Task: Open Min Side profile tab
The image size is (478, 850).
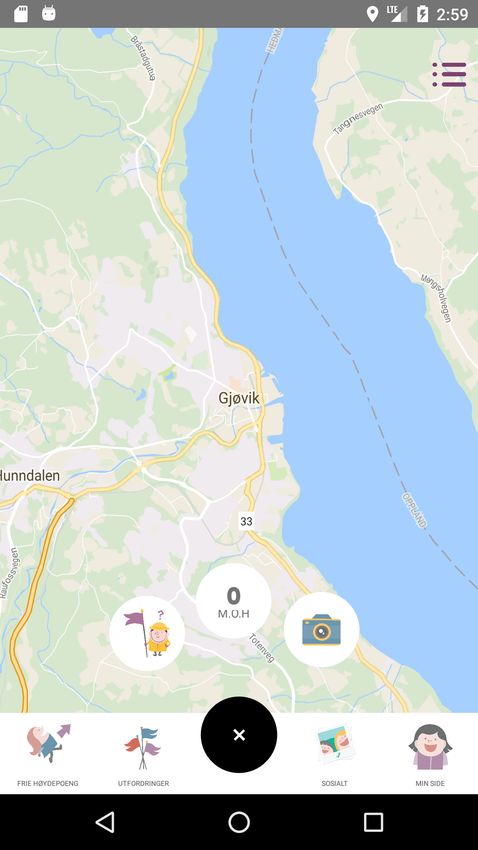Action: coord(430,755)
